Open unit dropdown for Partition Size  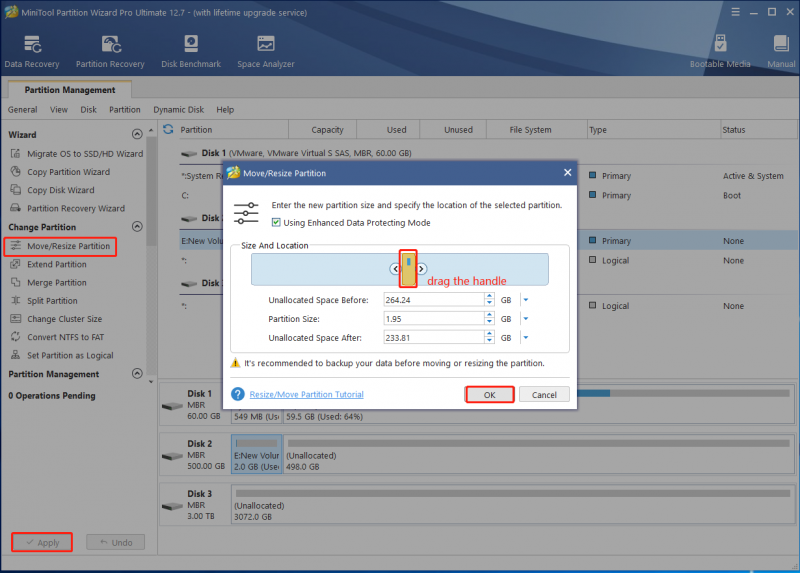(526, 319)
